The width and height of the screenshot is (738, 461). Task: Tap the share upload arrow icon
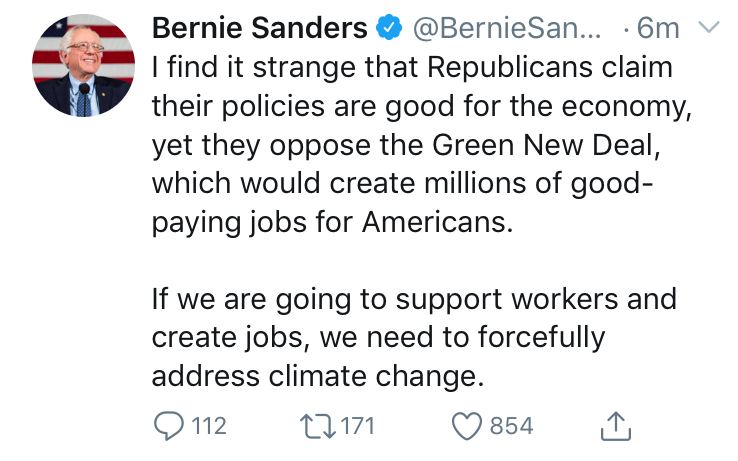click(616, 426)
